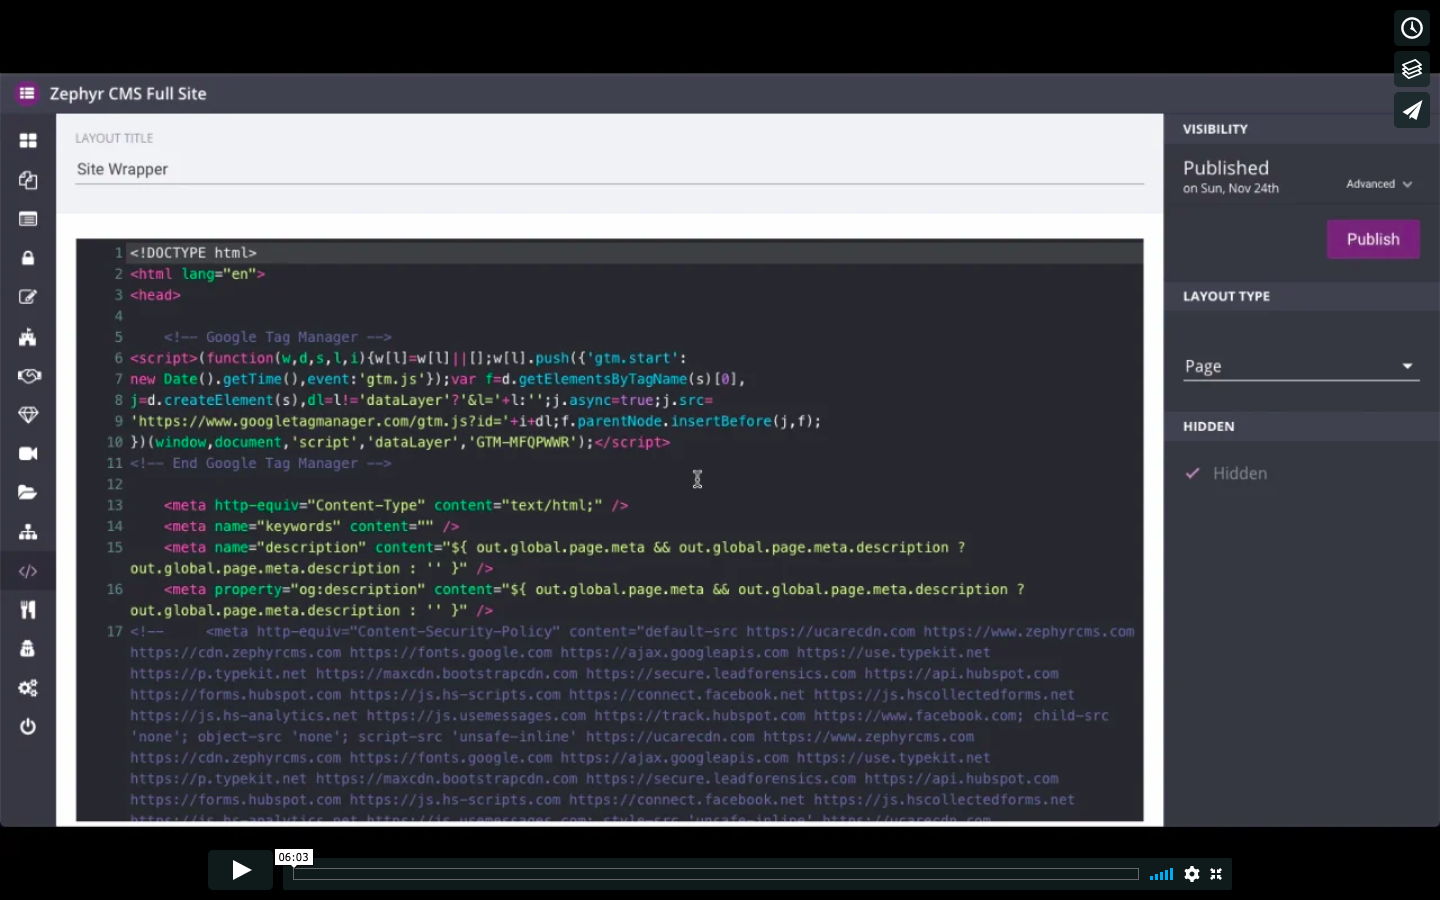This screenshot has height=900, width=1440.
Task: Click the Content-Type meta line
Action: (x=396, y=505)
